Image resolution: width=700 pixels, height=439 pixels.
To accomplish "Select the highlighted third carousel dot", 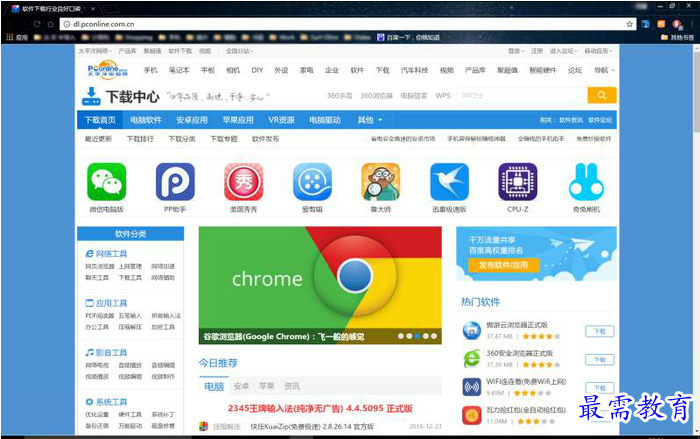I will click(x=417, y=336).
